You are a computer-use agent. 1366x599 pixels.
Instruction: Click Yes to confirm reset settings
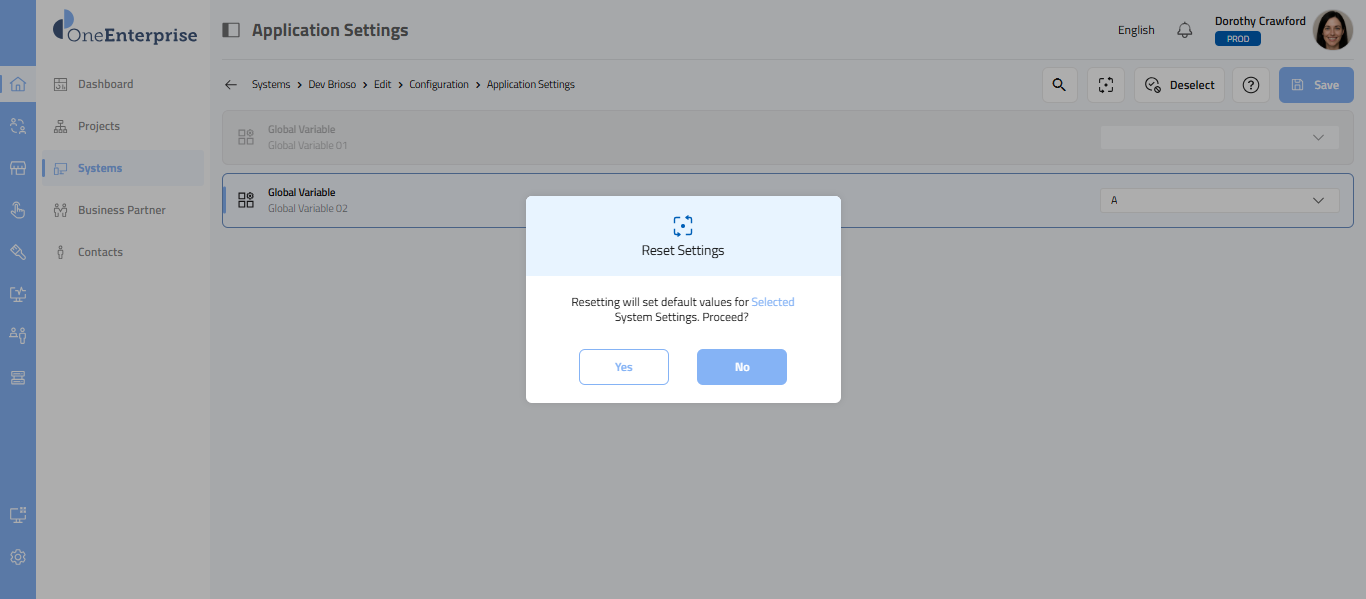[x=623, y=367]
